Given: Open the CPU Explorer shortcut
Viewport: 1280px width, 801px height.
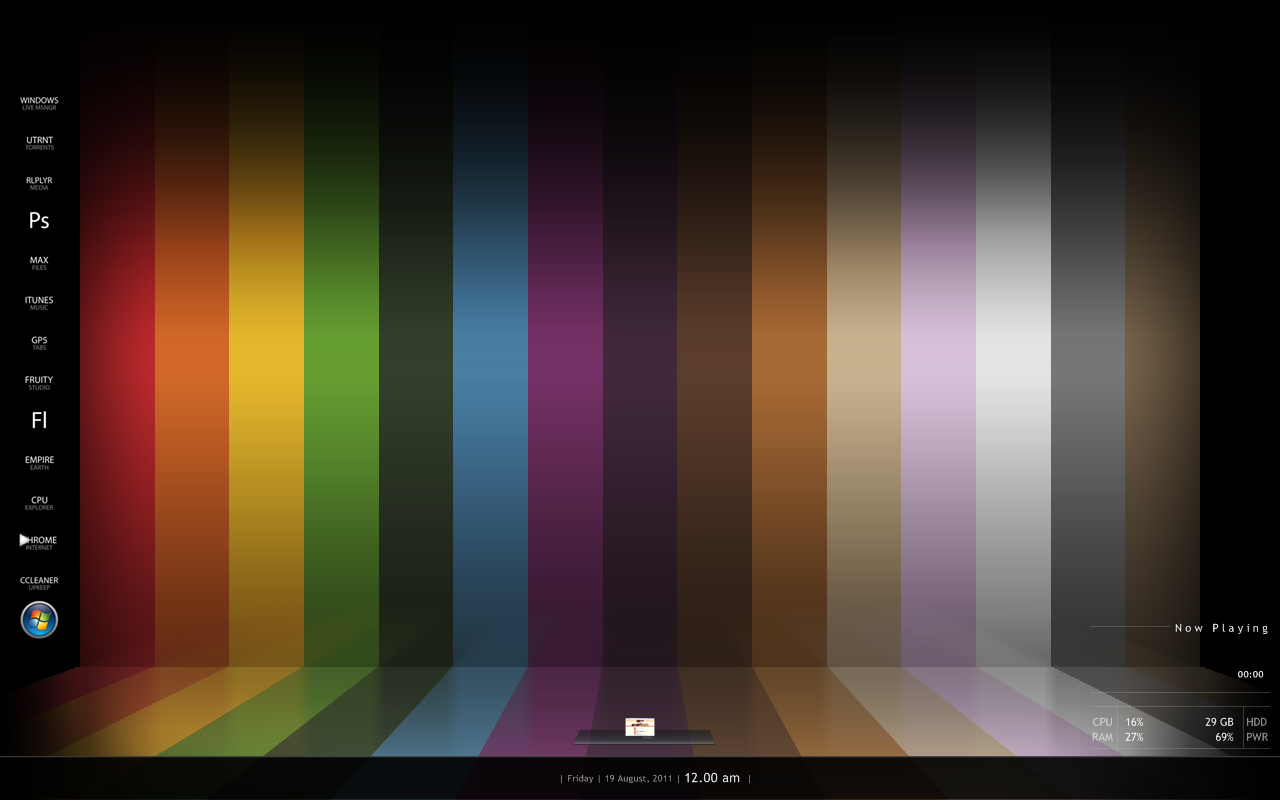Looking at the screenshot, I should pyautogui.click(x=39, y=503).
